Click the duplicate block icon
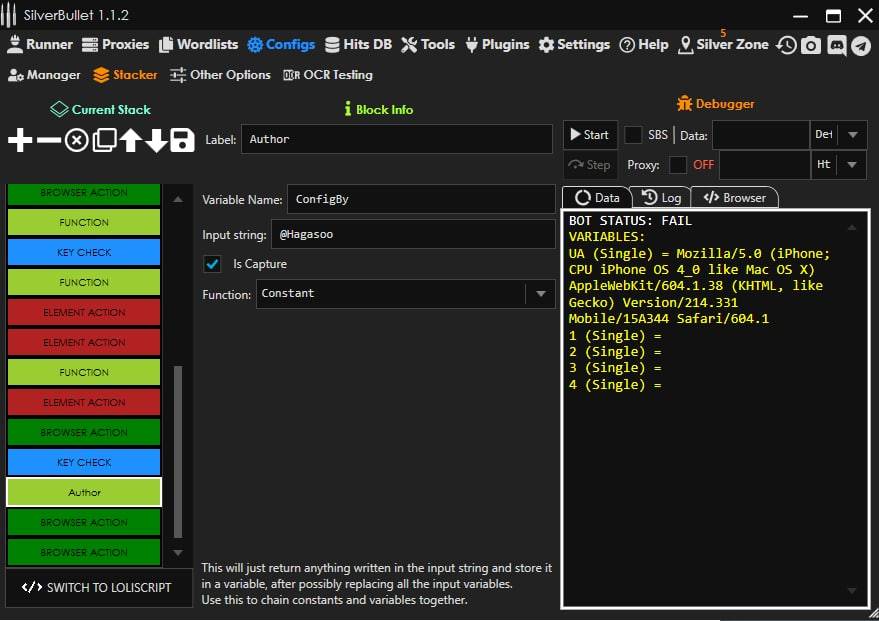 (x=103, y=140)
